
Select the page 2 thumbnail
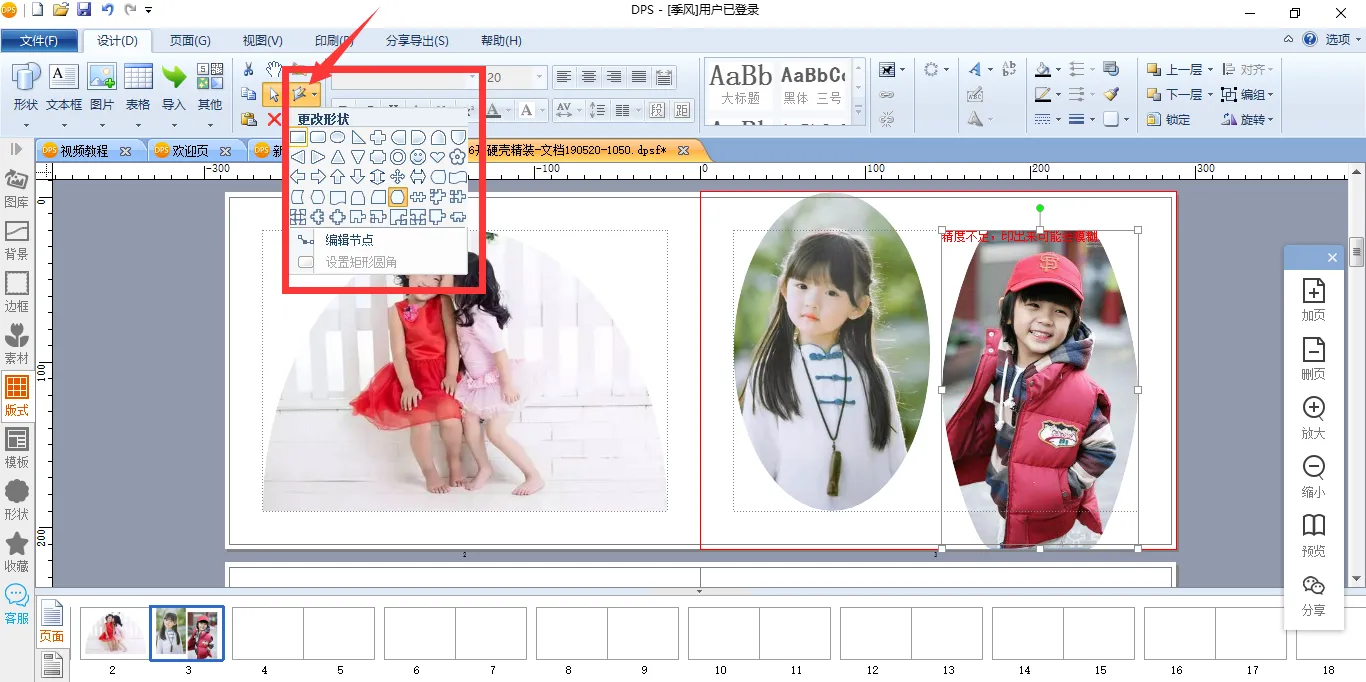(x=112, y=633)
